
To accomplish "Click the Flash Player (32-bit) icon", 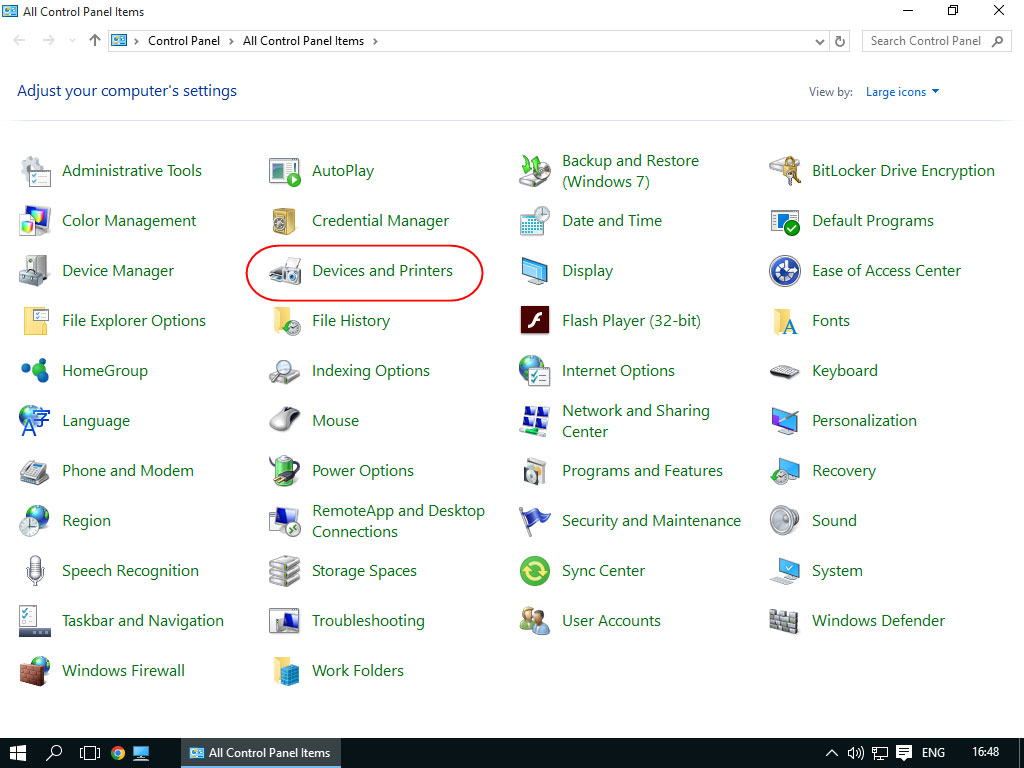I will pos(535,321).
